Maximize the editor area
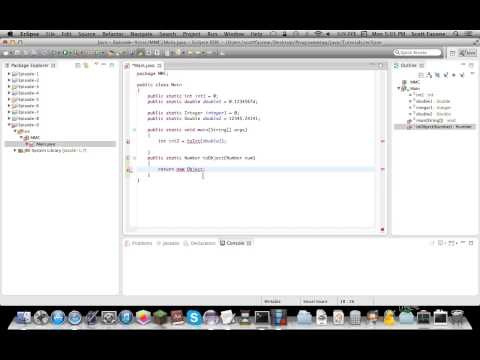This screenshot has height=360, width=480. tap(381, 66)
